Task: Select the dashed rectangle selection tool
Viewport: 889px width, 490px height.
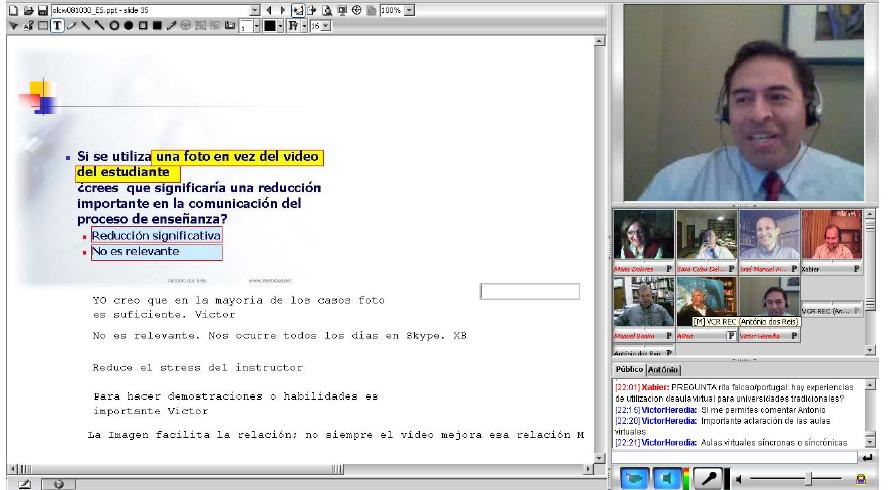Action: coord(43,26)
